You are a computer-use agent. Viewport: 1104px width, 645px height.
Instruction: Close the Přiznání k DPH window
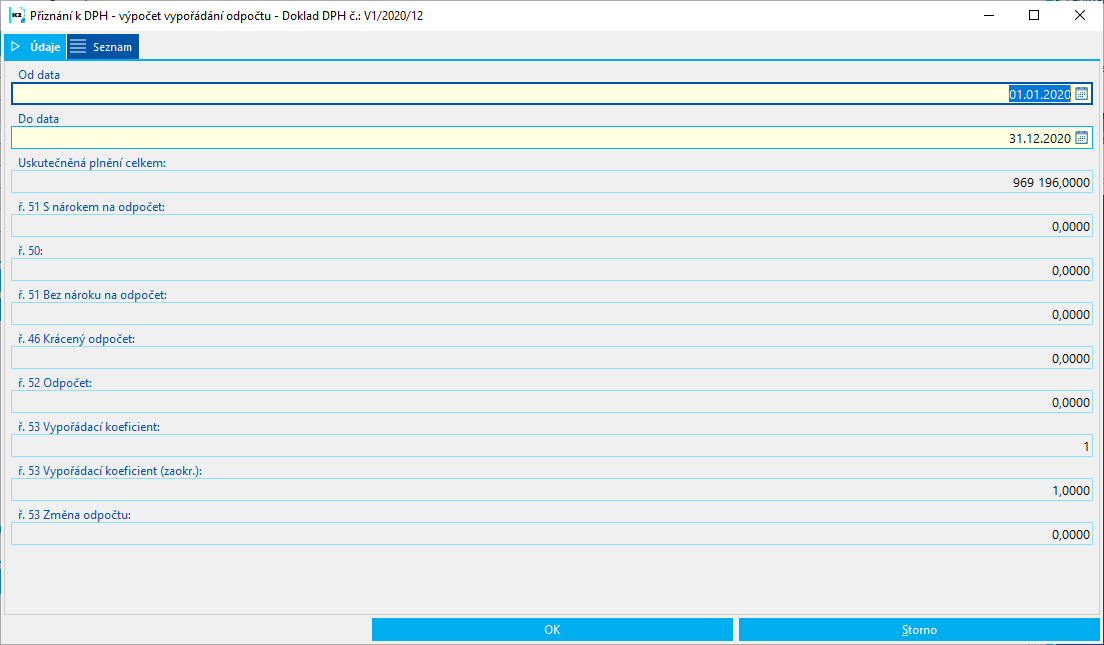click(1079, 15)
